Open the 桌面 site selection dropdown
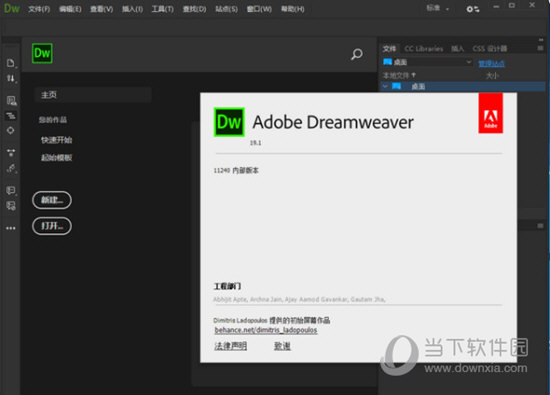 [x=427, y=62]
